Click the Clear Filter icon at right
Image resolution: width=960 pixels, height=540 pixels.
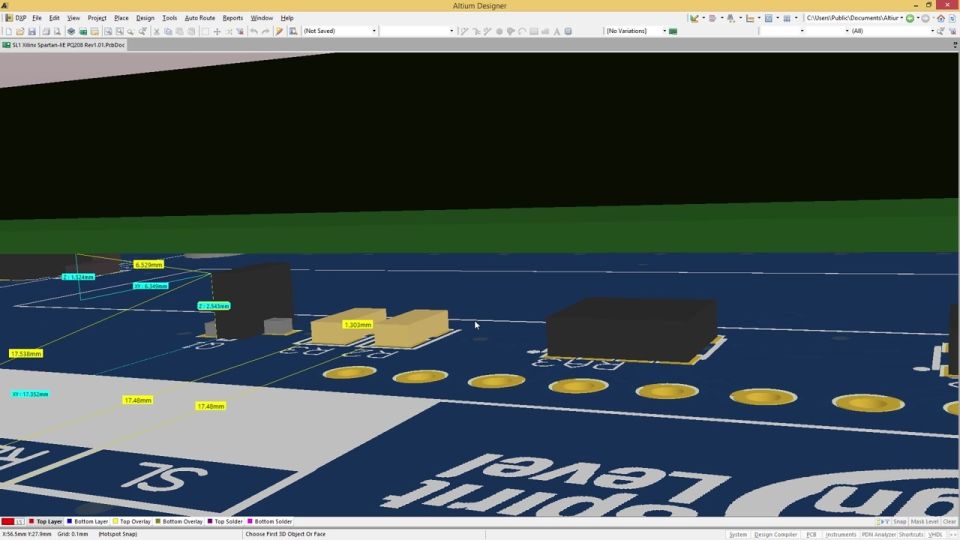coord(953,31)
